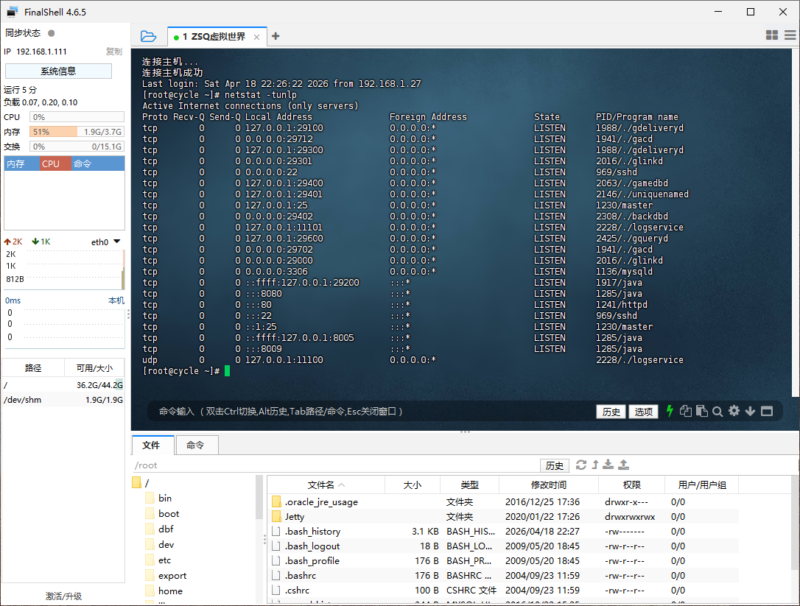
Task: Search terminal output with magnifier icon
Action: 717,411
